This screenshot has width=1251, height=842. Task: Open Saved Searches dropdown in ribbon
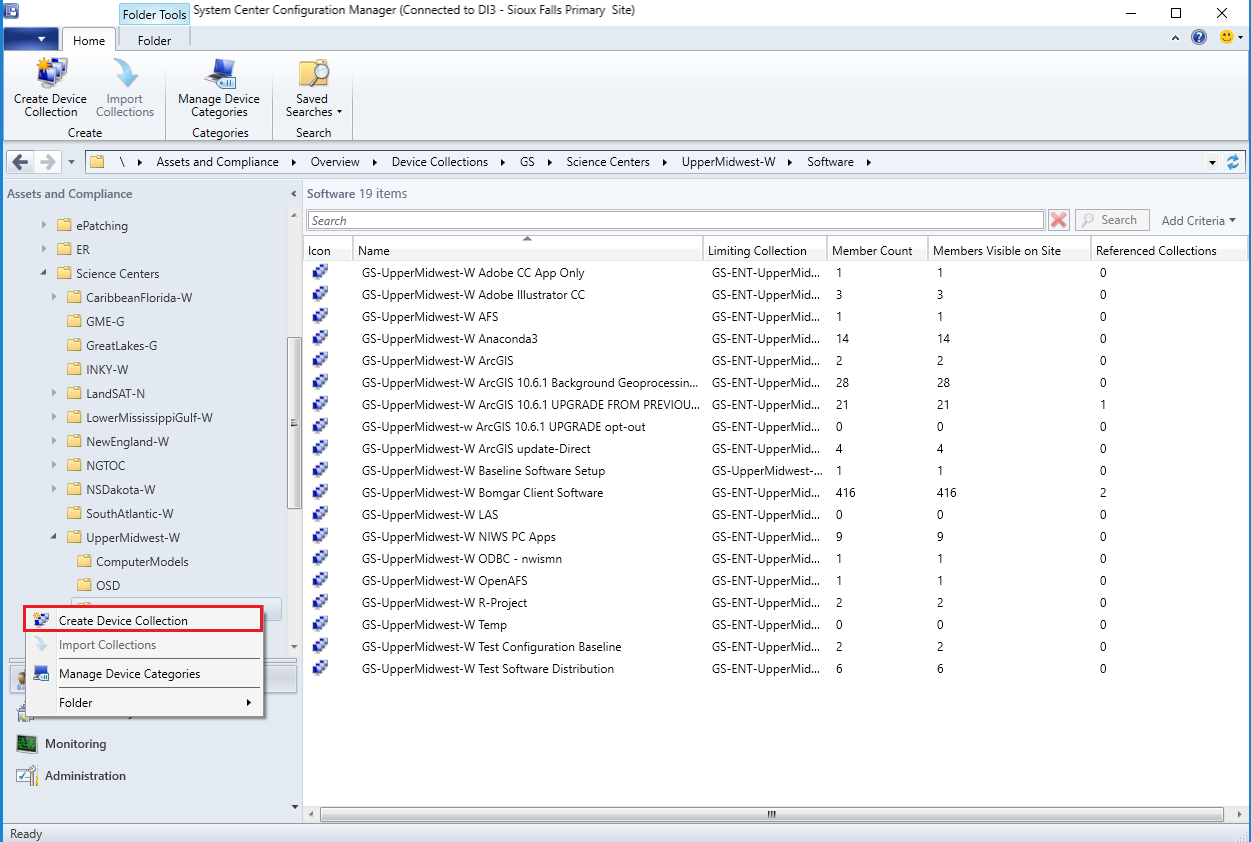[313, 88]
